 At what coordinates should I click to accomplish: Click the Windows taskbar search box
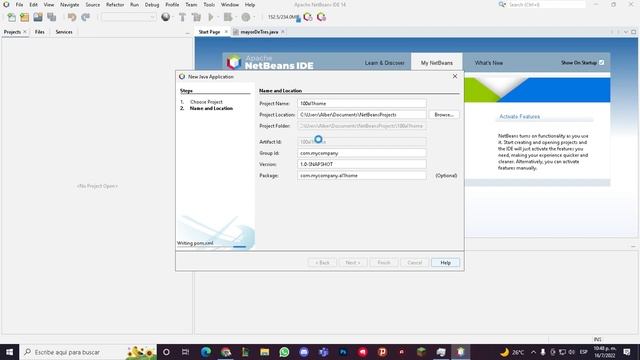pyautogui.click(x=88, y=352)
